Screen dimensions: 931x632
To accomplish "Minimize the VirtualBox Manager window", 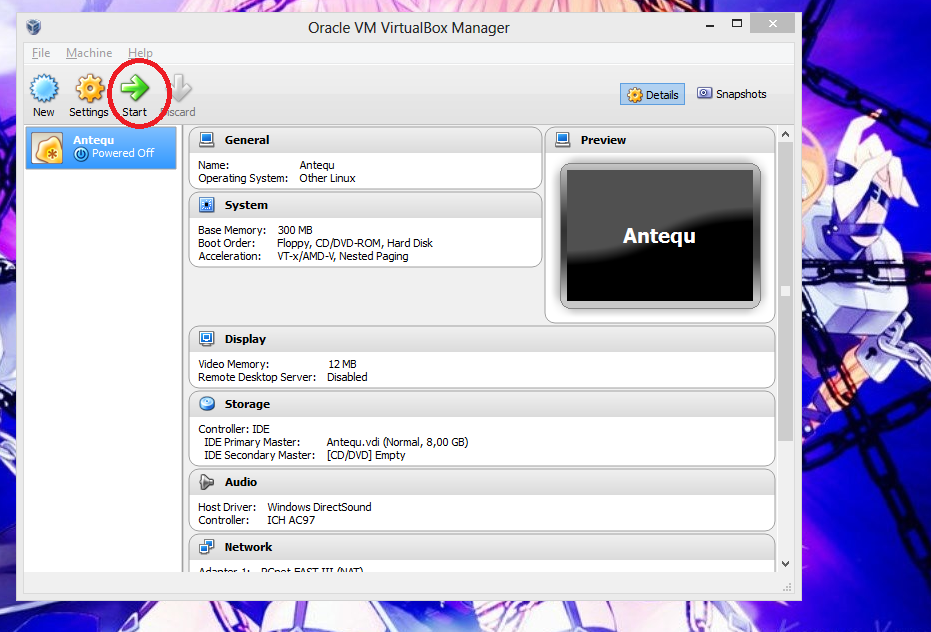I will [710, 25].
